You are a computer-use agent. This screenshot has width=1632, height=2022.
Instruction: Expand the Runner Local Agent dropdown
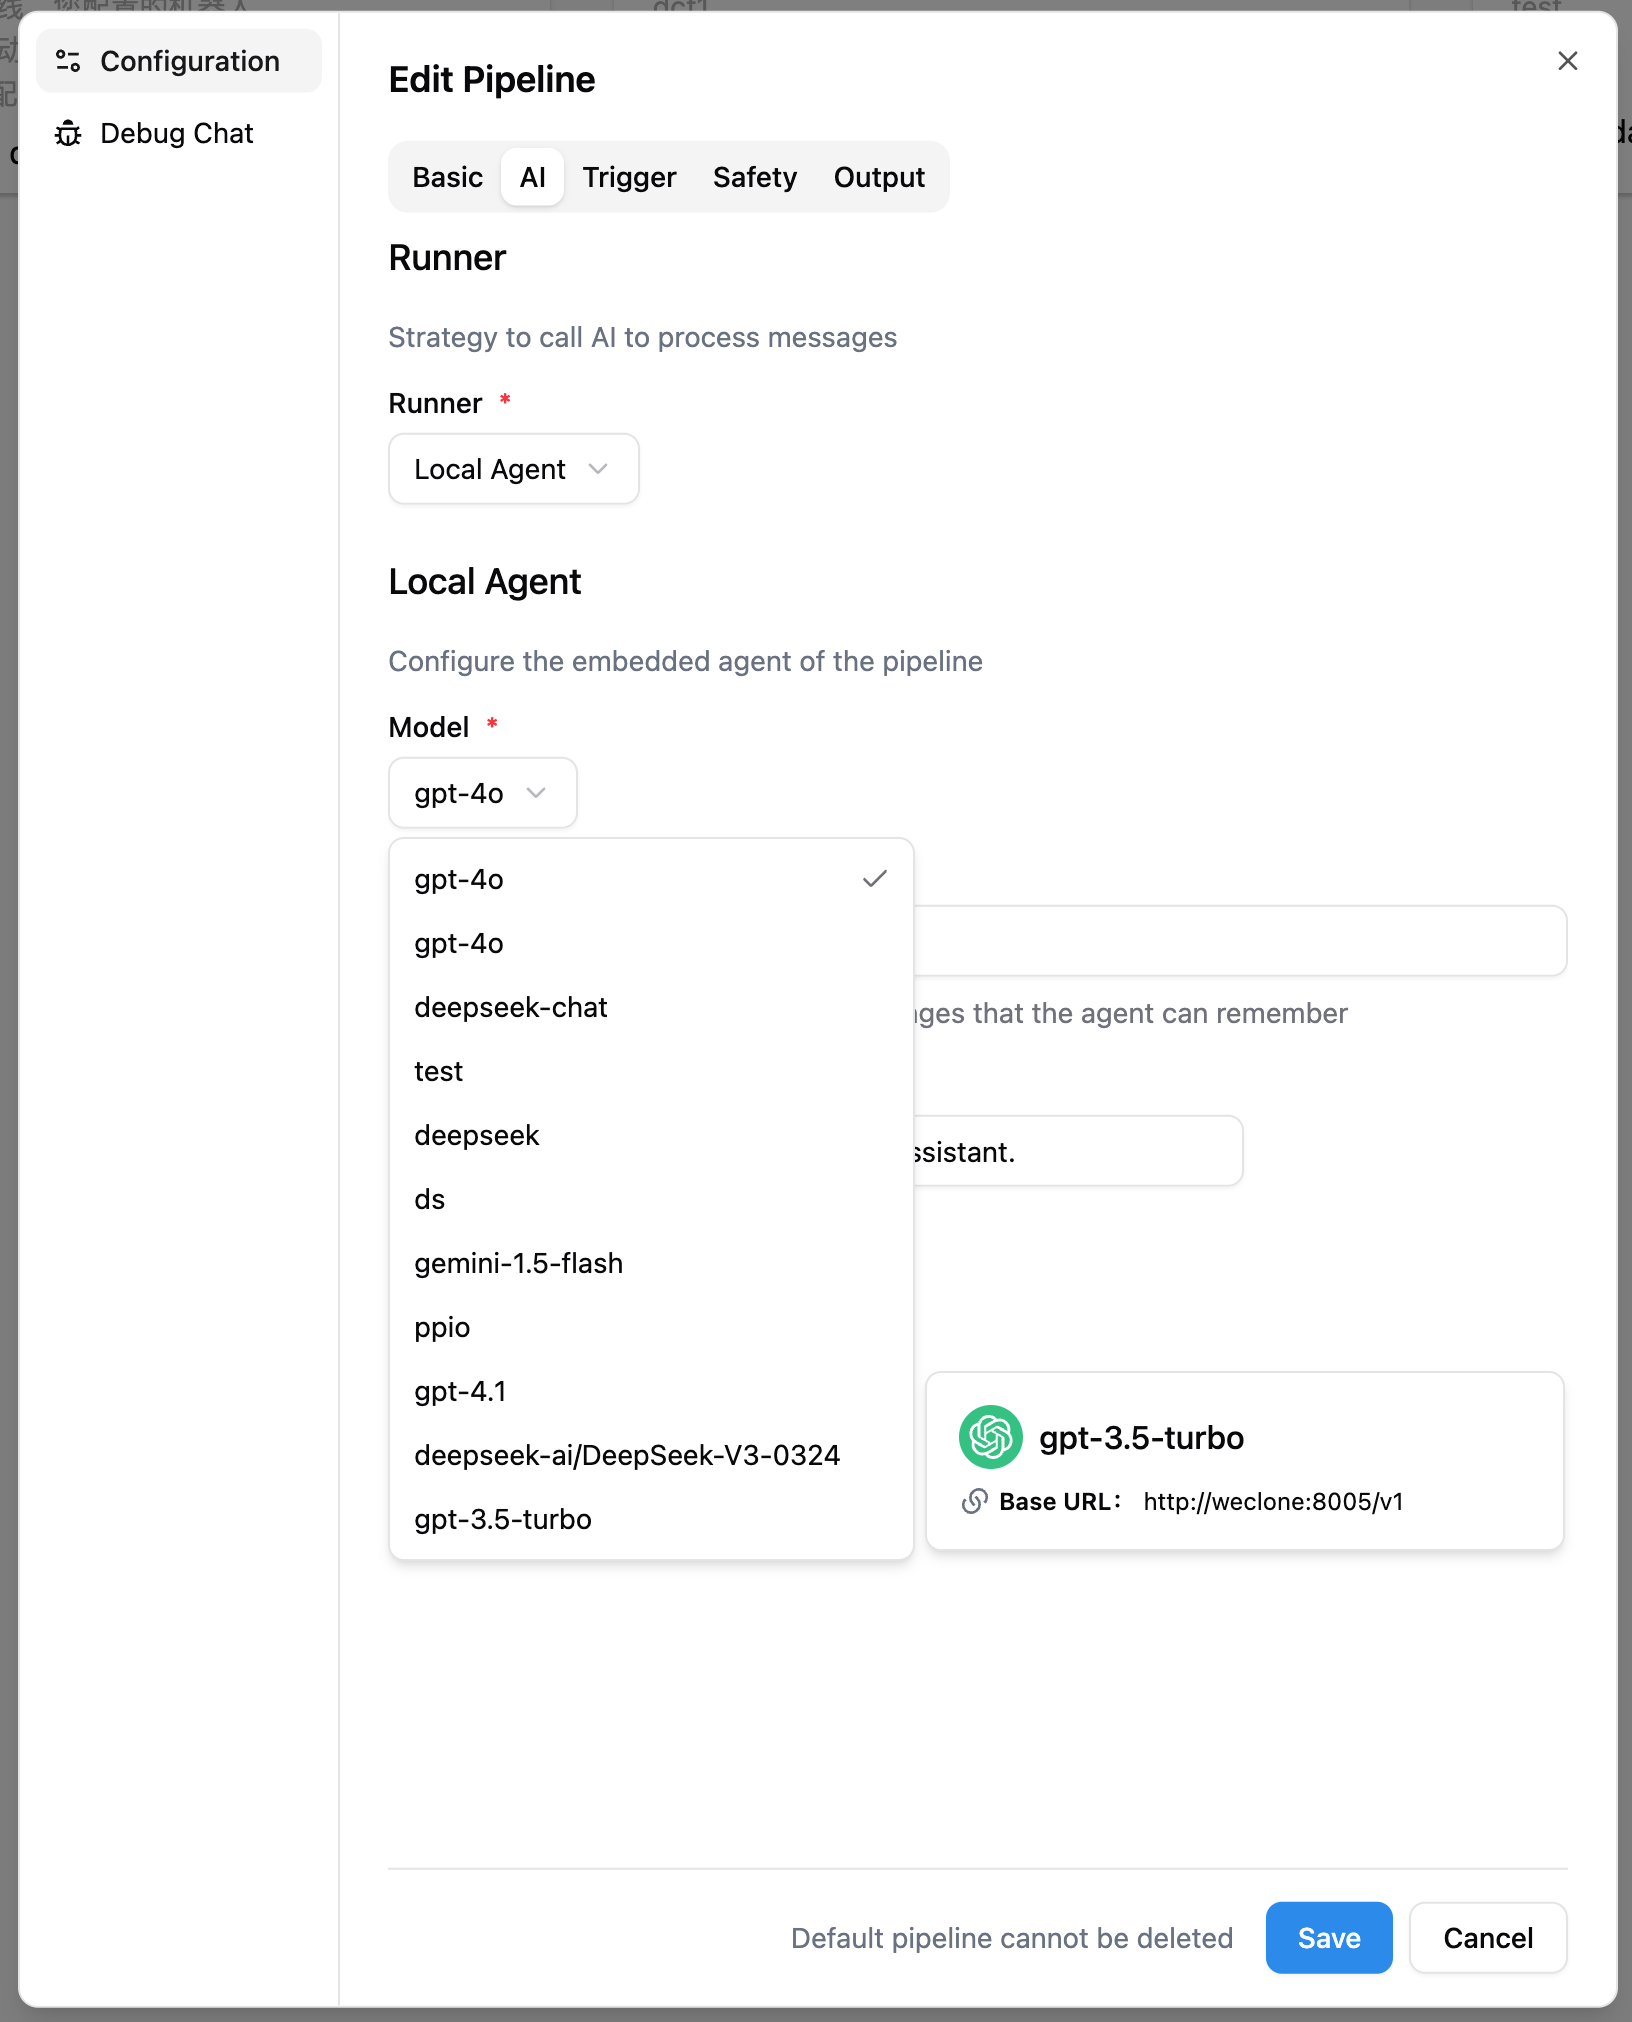click(513, 469)
